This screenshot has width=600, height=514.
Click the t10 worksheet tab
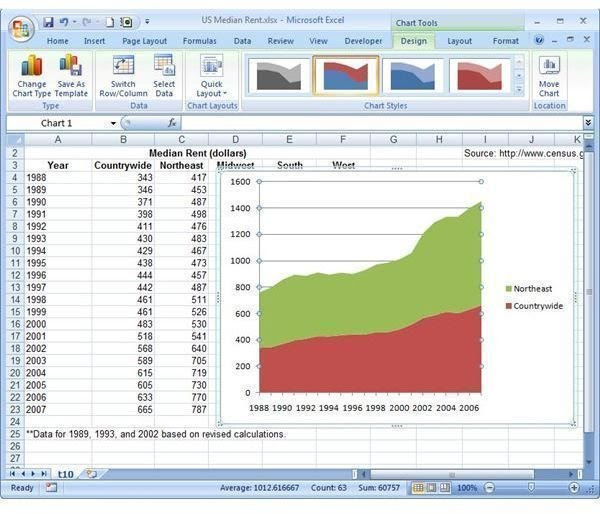65,475
